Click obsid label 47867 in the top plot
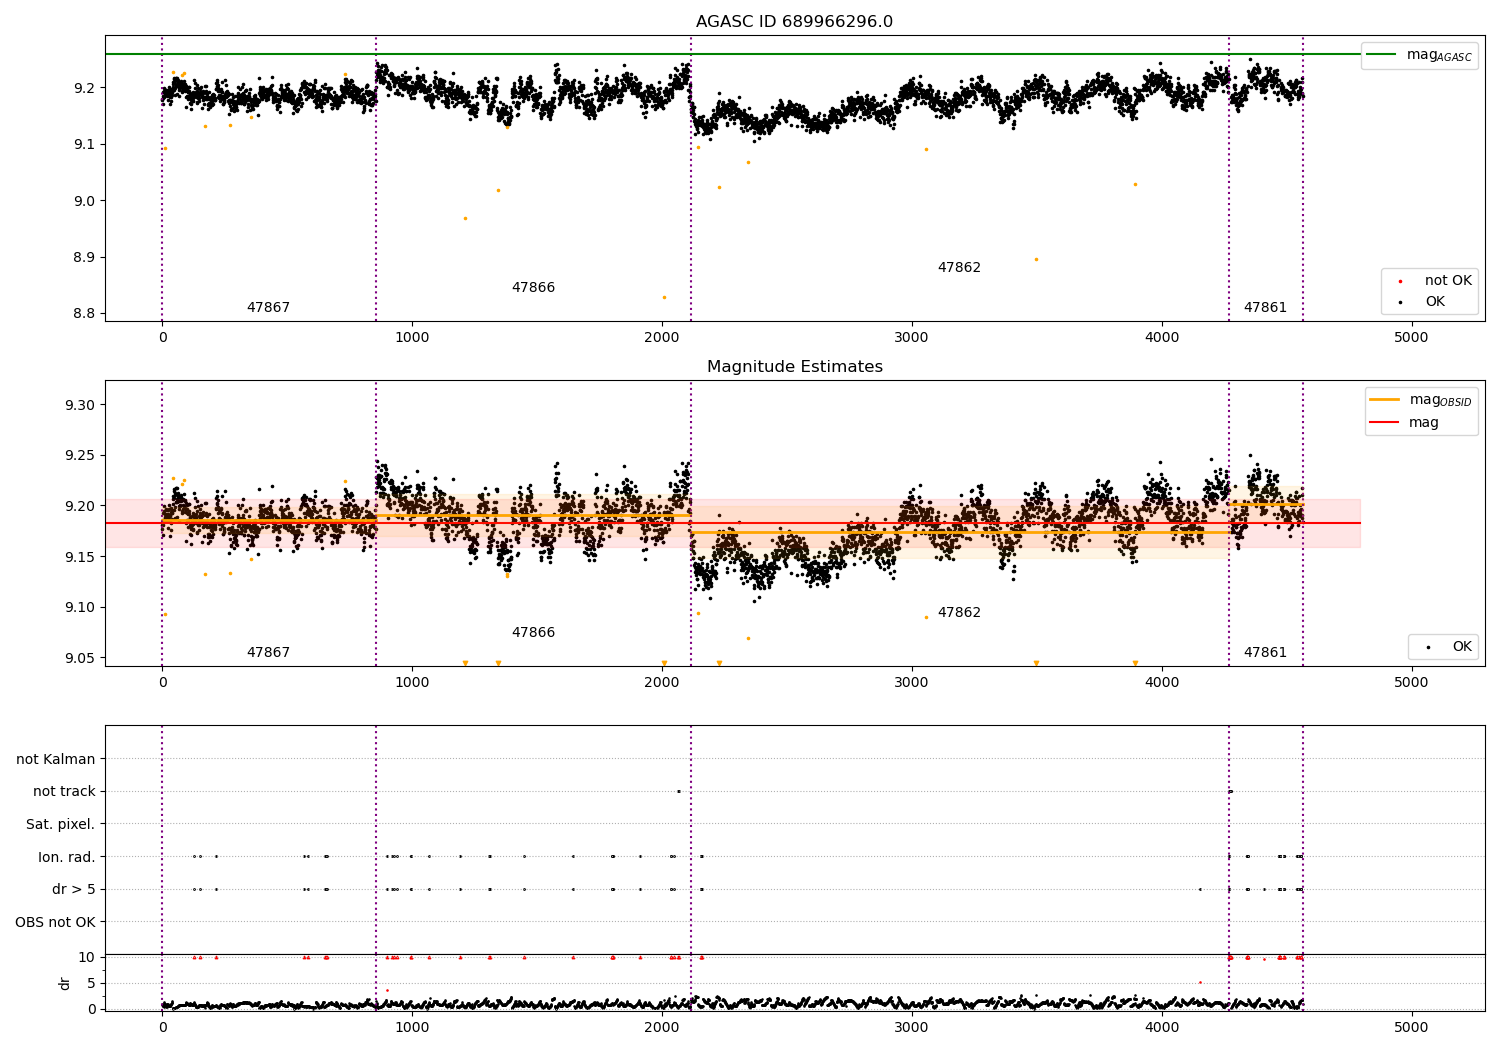Image resolution: width=1500 pixels, height=1050 pixels. pos(268,308)
